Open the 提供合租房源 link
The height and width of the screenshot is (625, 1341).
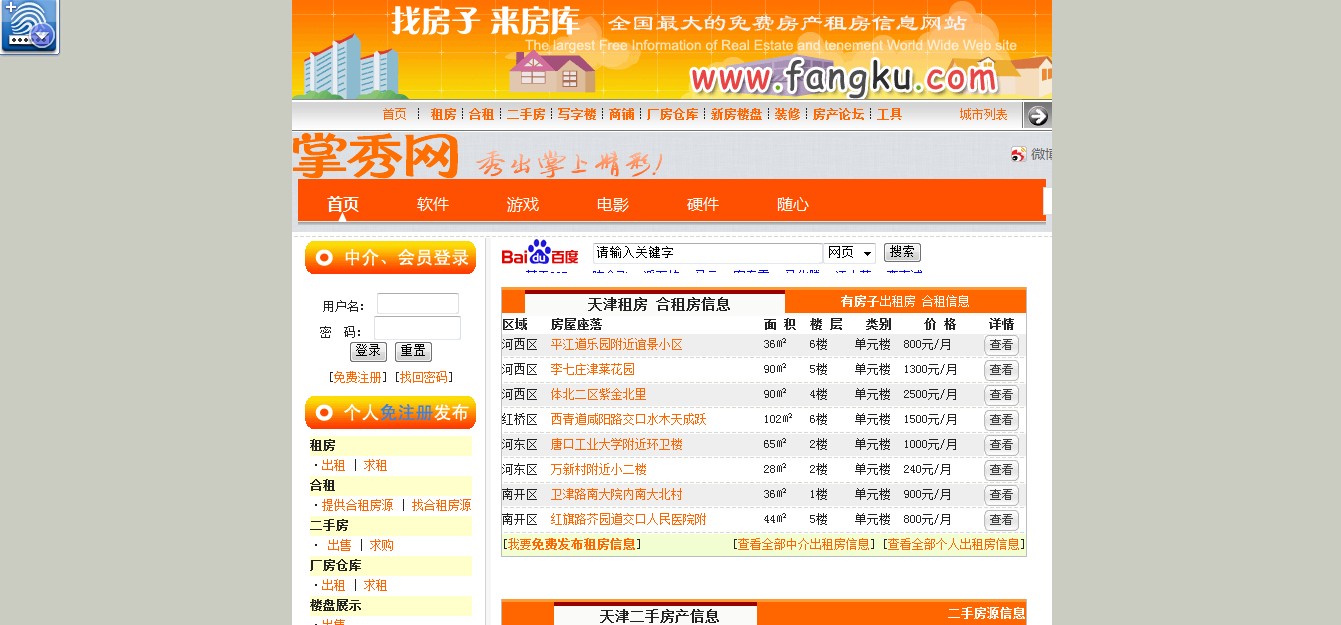[x=357, y=505]
